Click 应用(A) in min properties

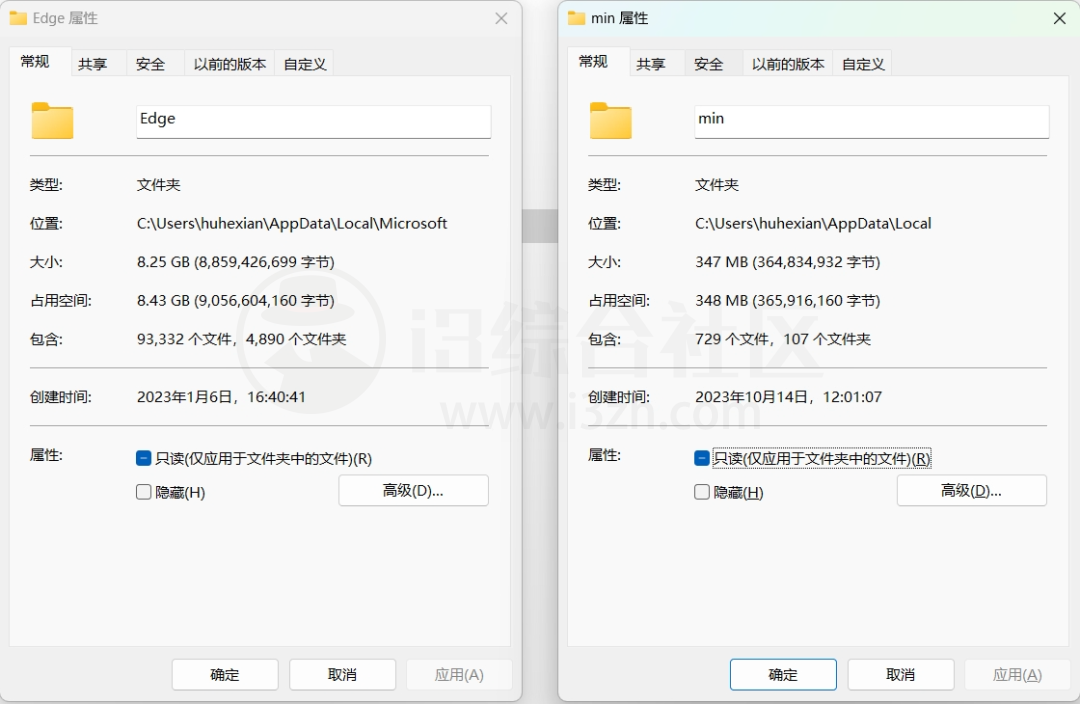click(1017, 674)
